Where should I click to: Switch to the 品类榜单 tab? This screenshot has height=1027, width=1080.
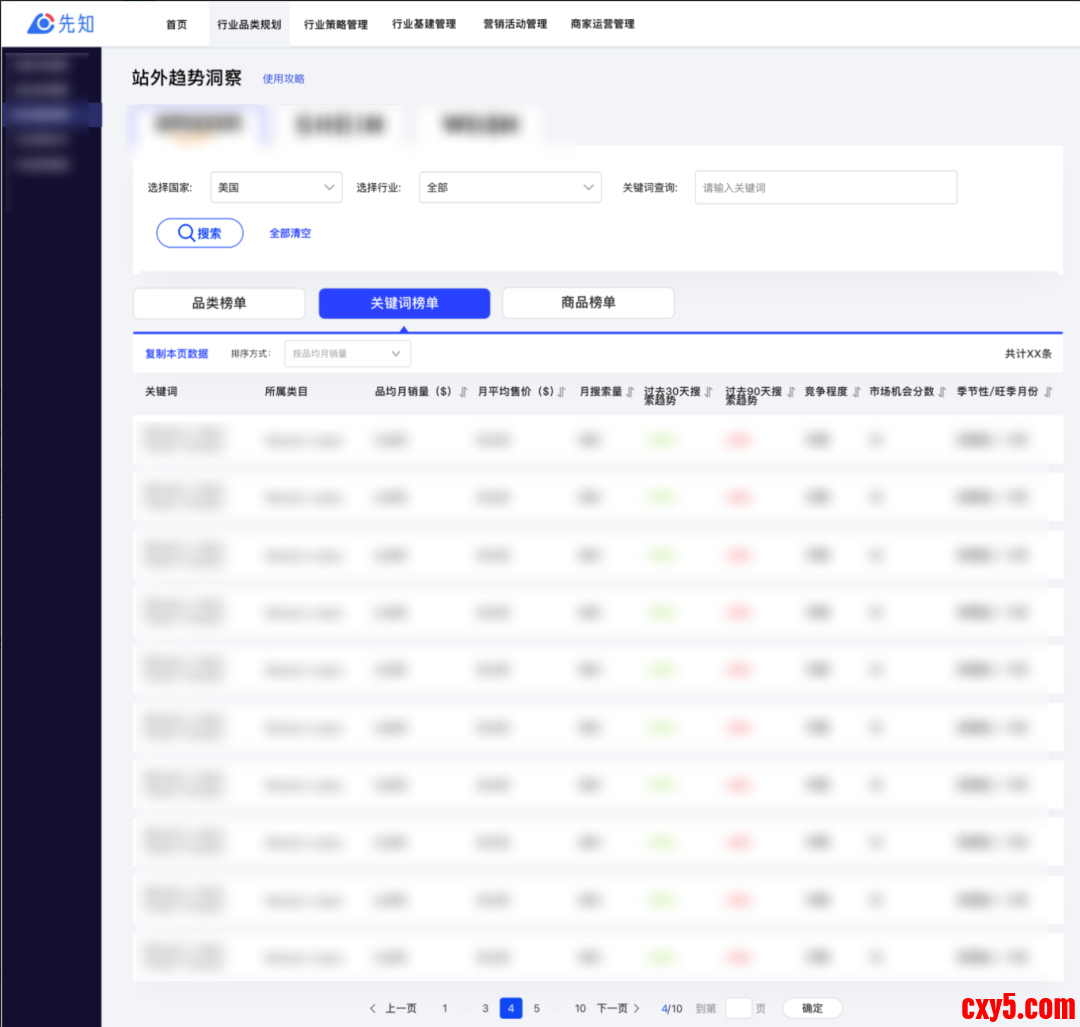tap(219, 303)
